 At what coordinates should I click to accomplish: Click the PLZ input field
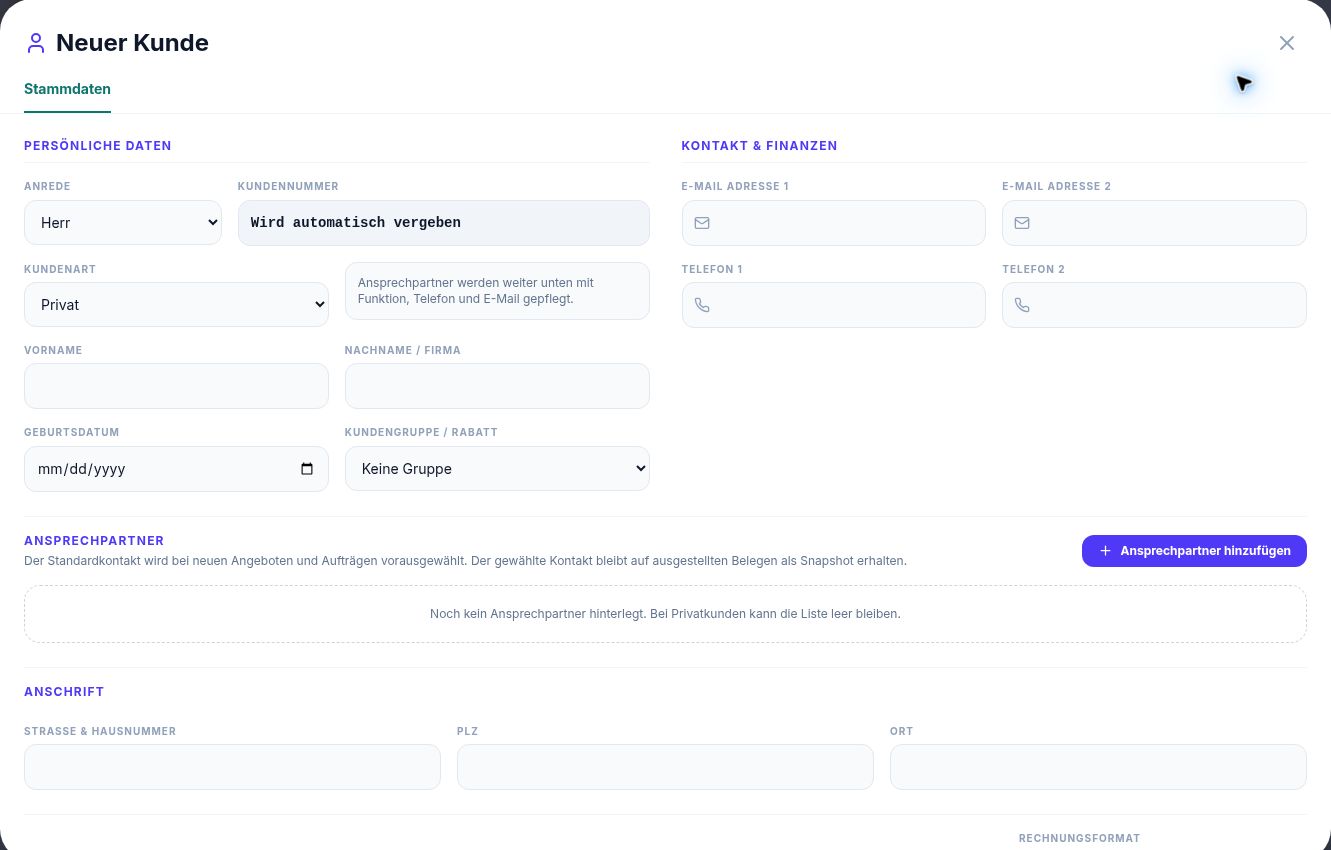point(665,767)
